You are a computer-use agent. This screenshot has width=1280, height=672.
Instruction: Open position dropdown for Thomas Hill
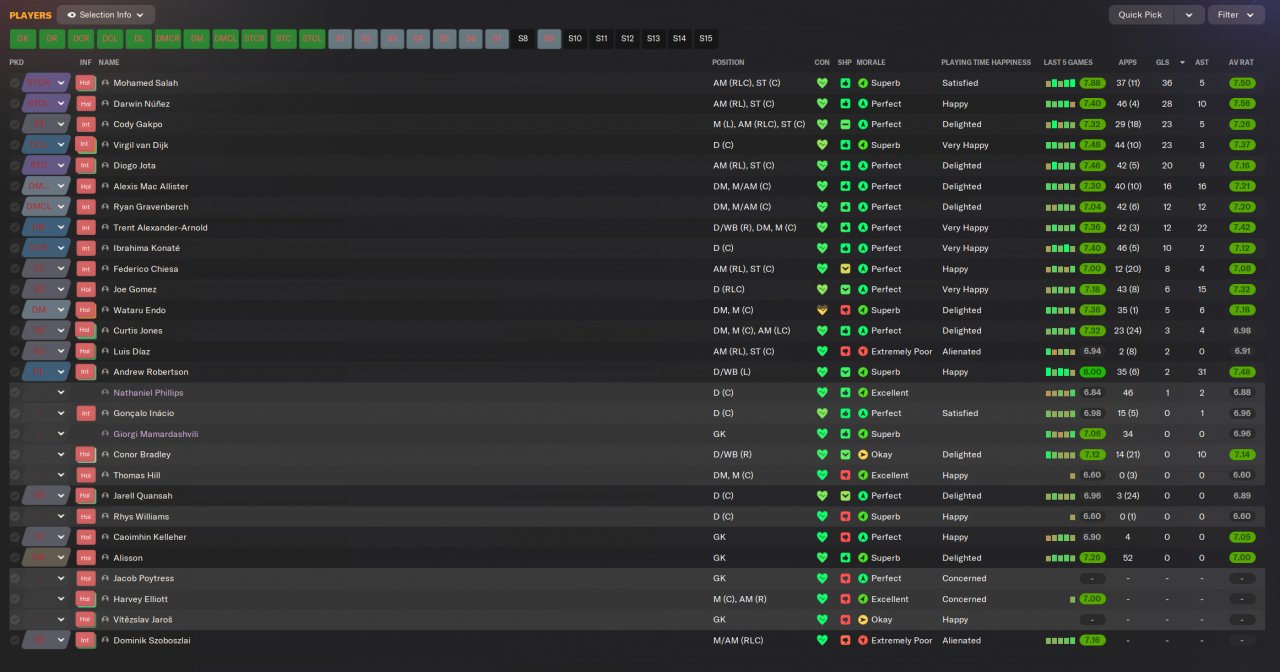[61, 475]
